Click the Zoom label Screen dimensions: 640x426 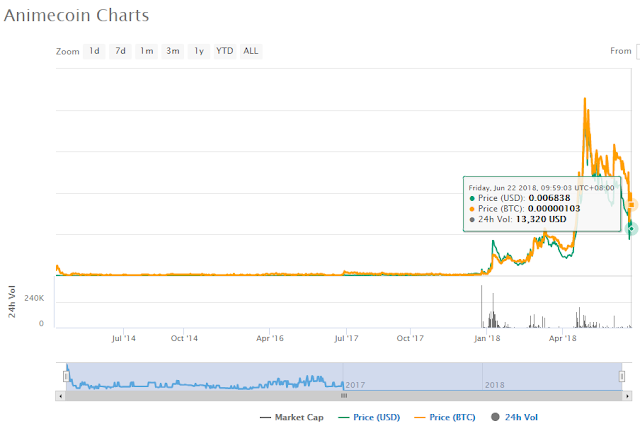(x=68, y=51)
